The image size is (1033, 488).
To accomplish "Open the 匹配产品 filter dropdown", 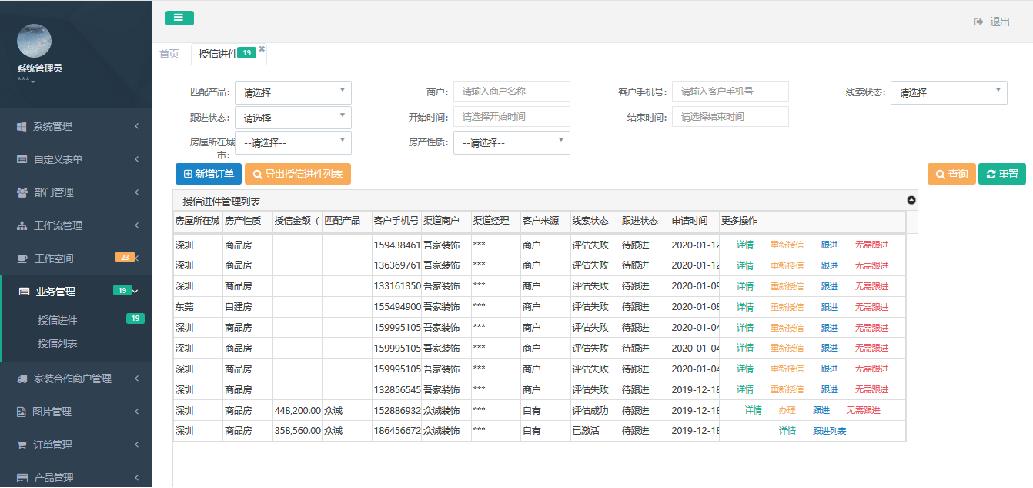I will point(294,93).
